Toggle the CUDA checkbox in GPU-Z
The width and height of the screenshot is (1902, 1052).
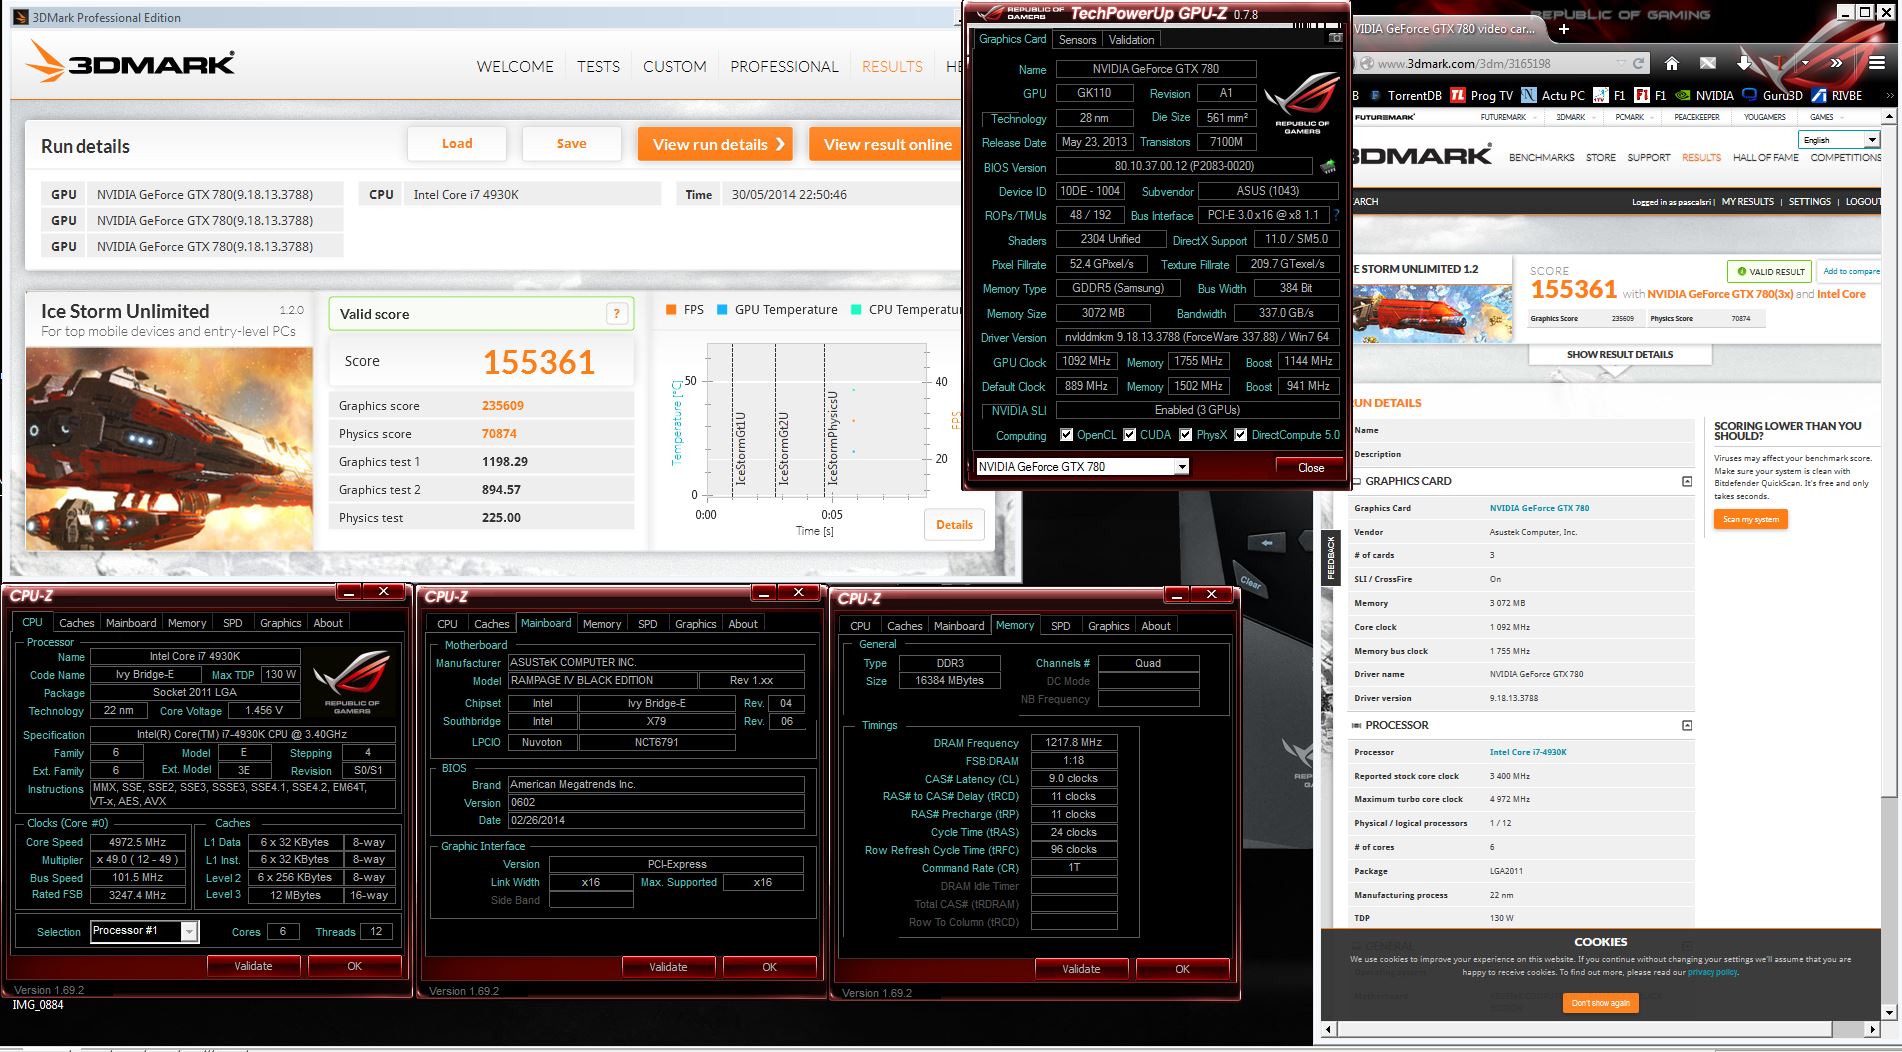click(1130, 435)
